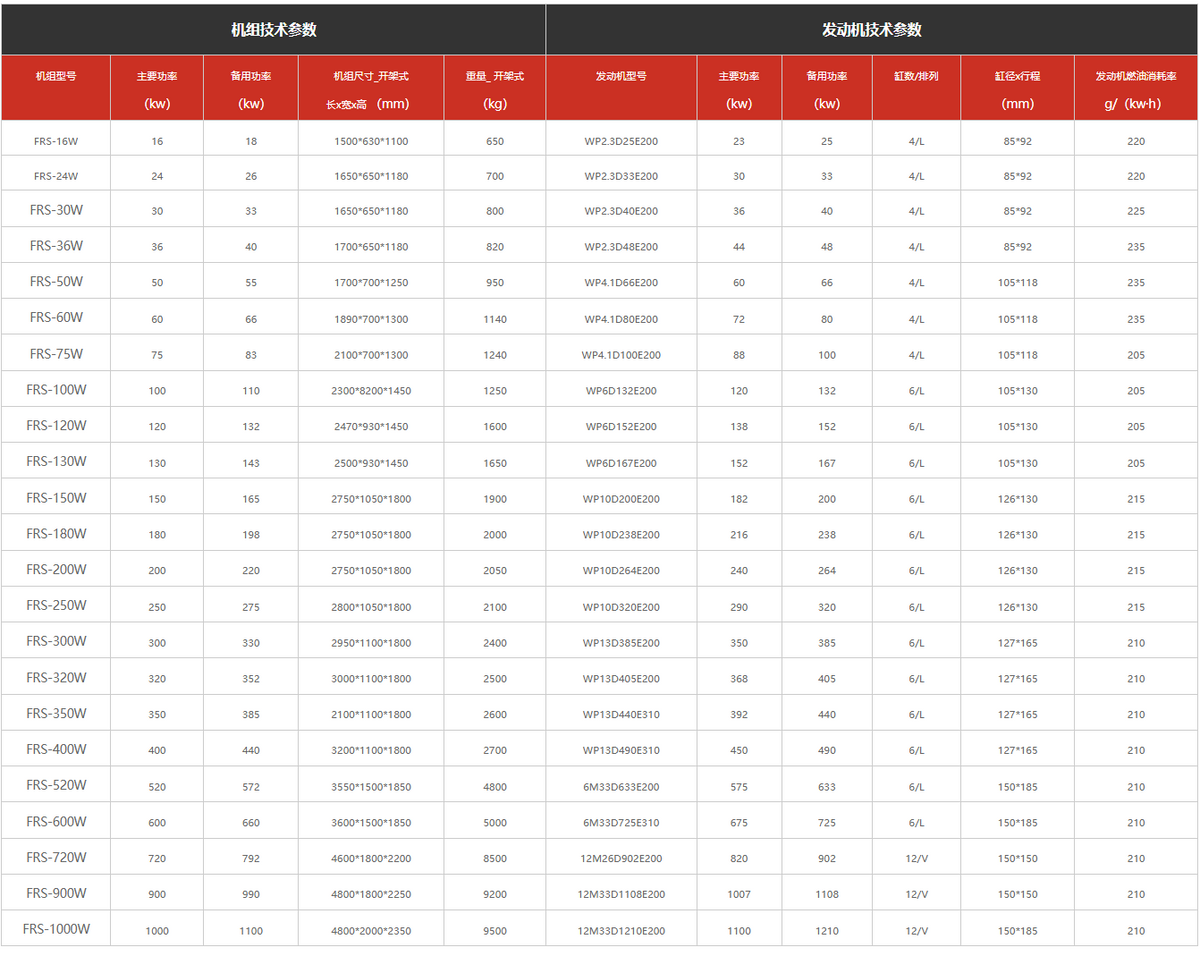Viewport: 1200px width, 956px height.
Task: Click engine model 6M33D633E200
Action: (621, 787)
